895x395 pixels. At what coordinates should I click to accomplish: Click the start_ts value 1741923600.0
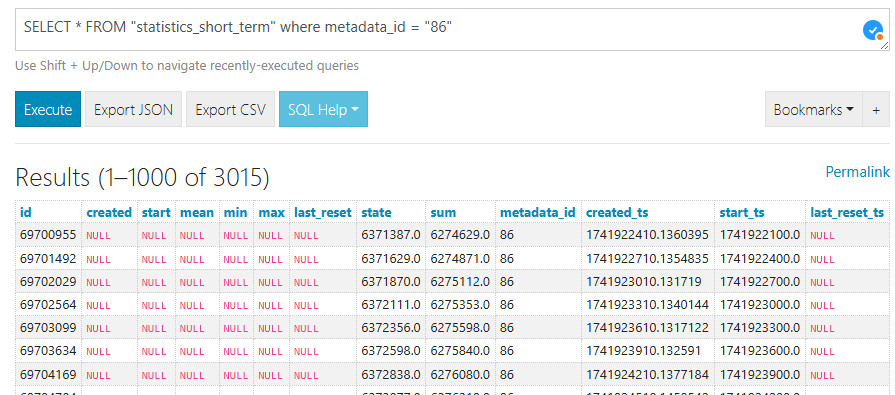coord(760,352)
